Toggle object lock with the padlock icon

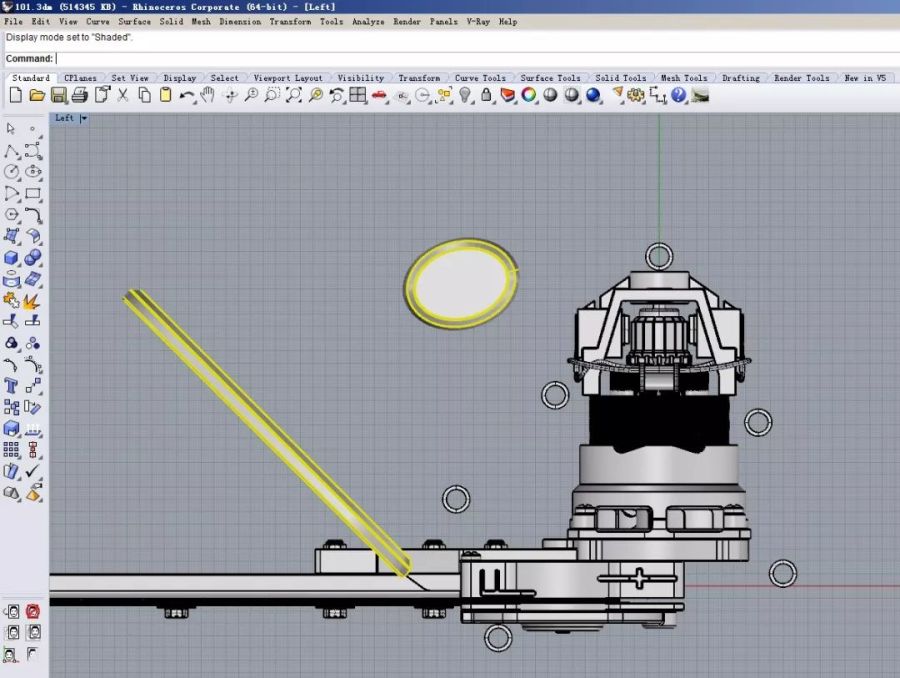[486, 95]
